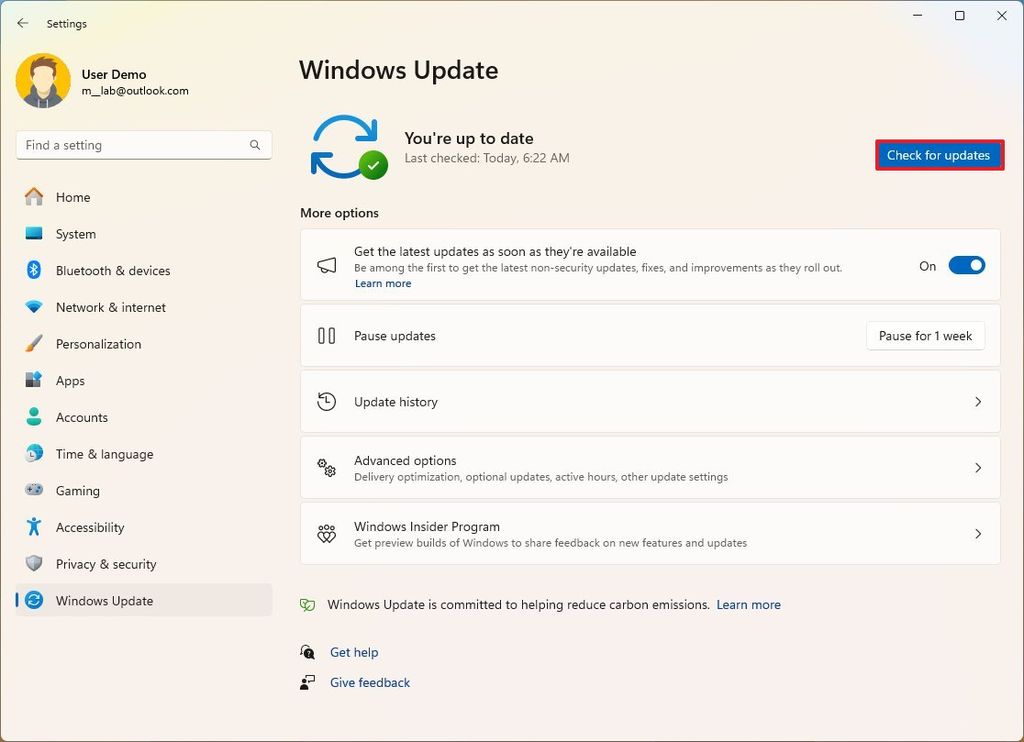Image resolution: width=1024 pixels, height=742 pixels.
Task: Click Pause for 1 week
Action: [925, 336]
